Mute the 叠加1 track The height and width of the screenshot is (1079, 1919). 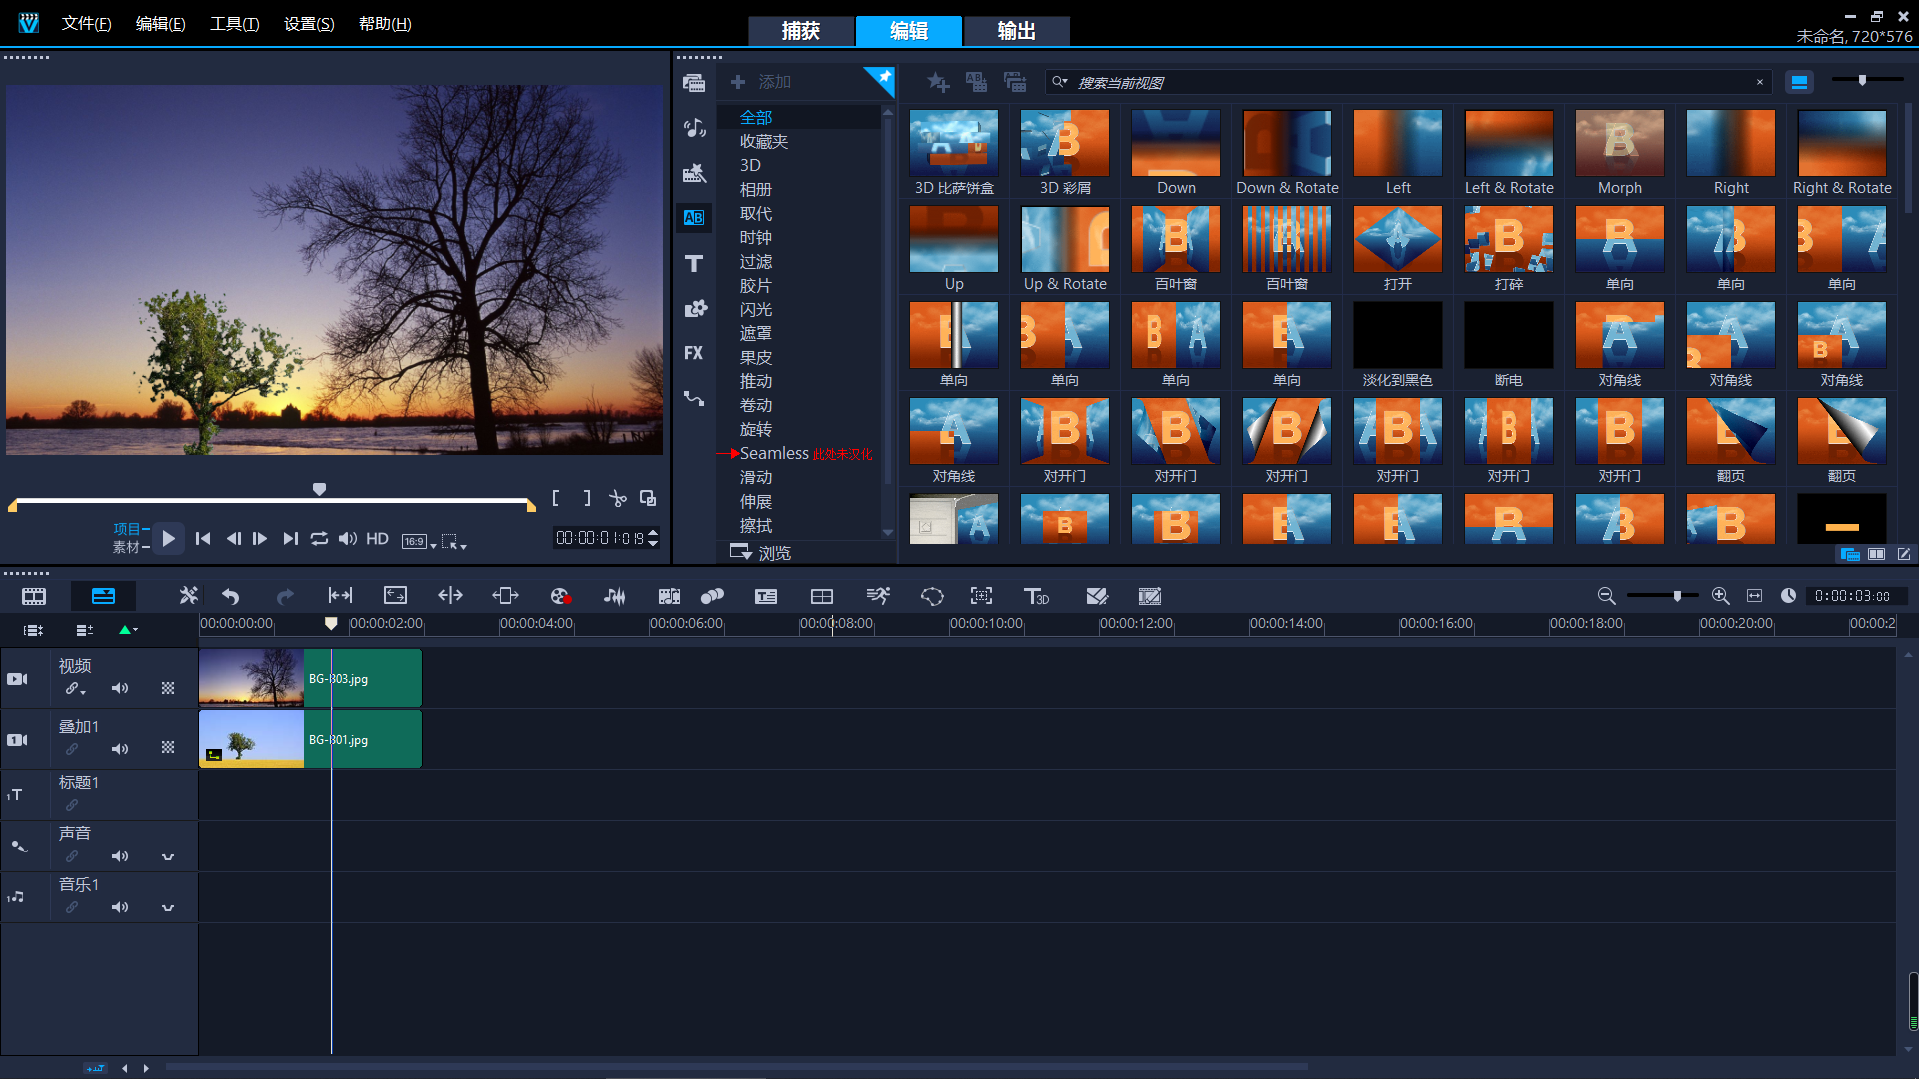120,749
